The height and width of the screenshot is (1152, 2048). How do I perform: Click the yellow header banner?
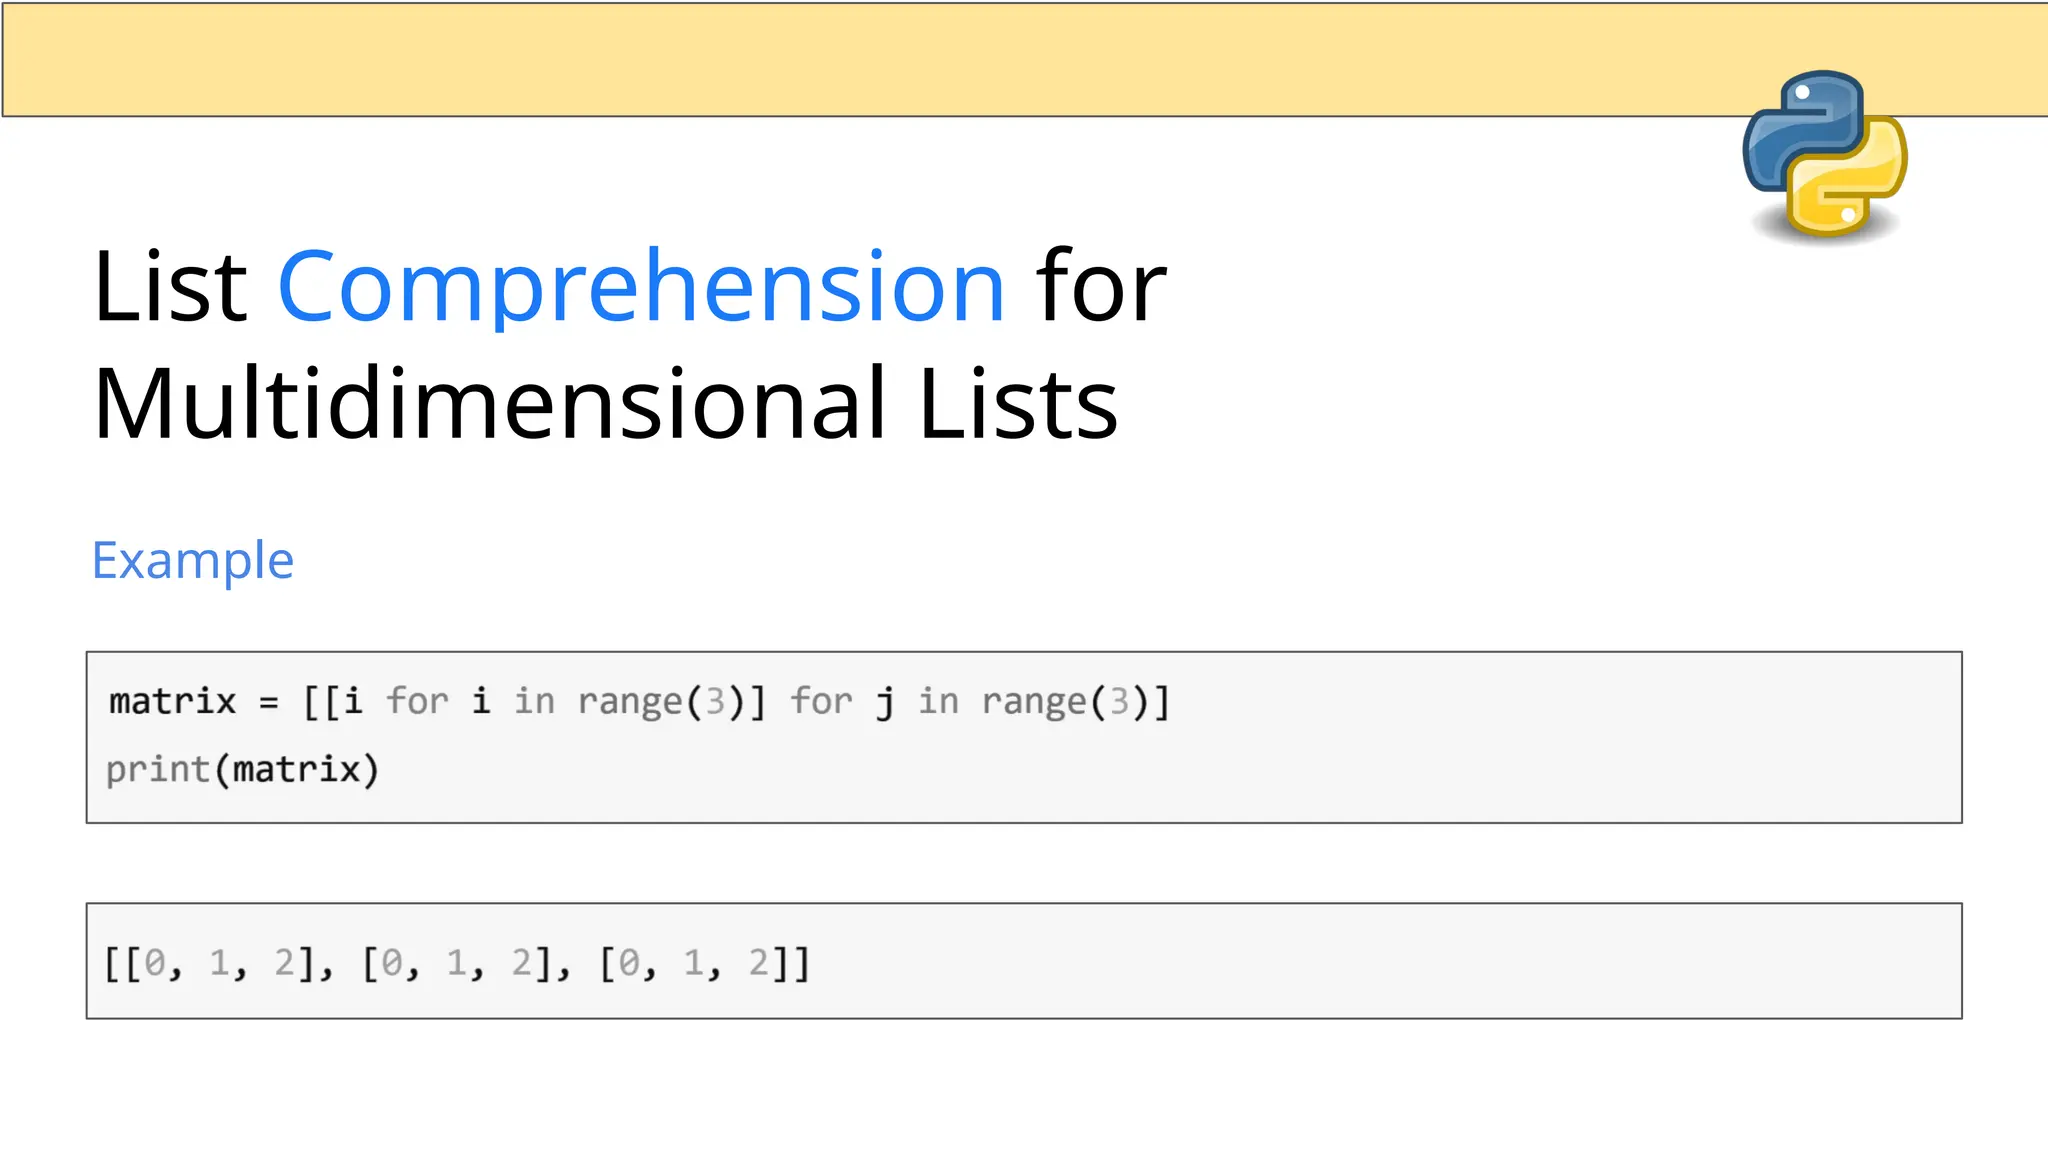[1024, 59]
